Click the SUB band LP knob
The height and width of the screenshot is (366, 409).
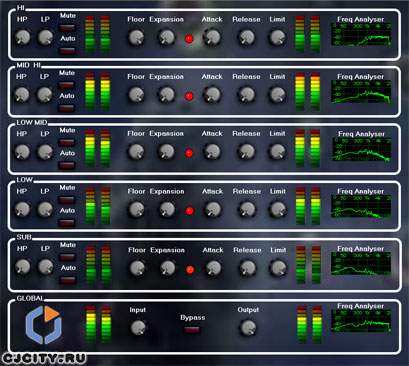coord(45,267)
